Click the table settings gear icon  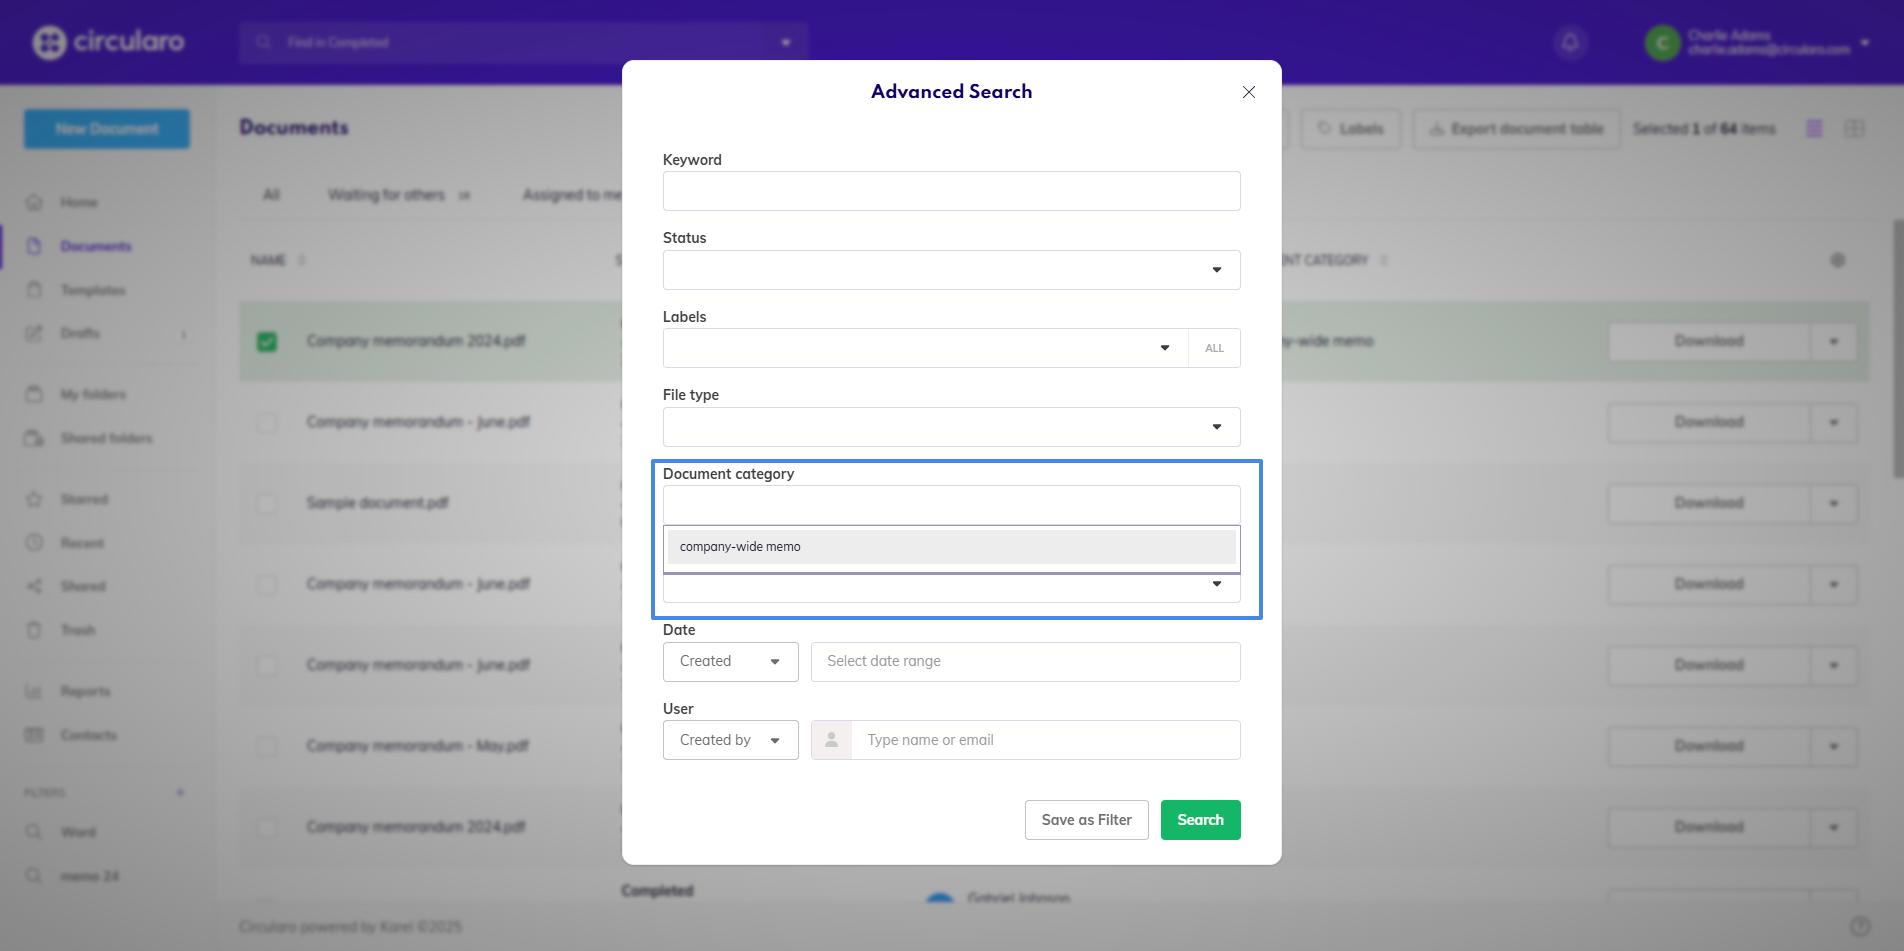click(x=1837, y=260)
